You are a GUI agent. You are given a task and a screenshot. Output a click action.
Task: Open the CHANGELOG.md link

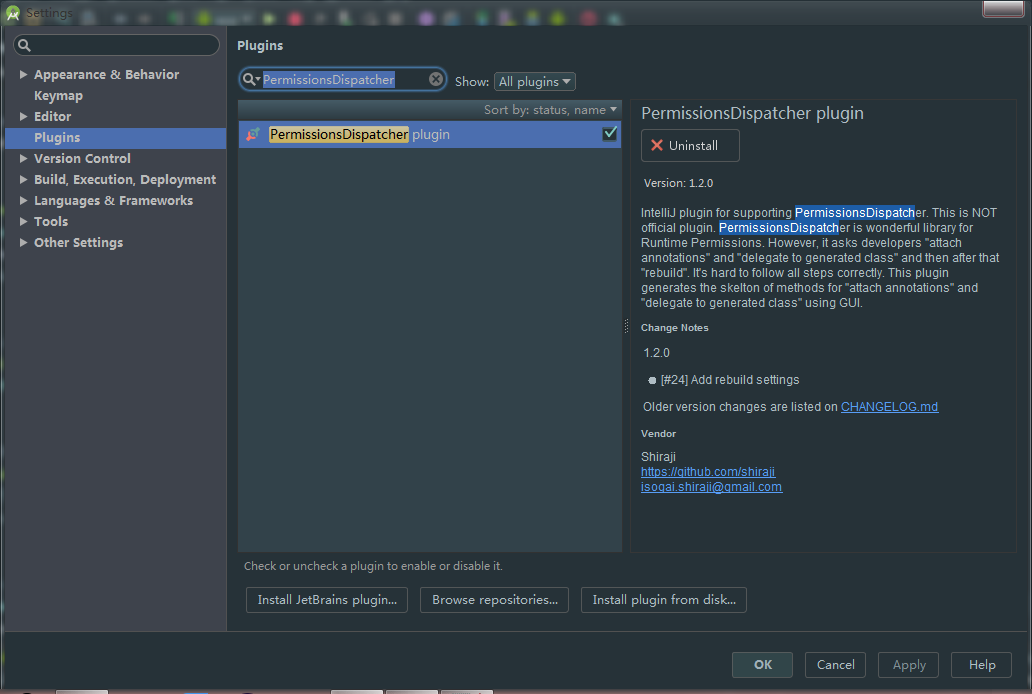[x=889, y=407]
